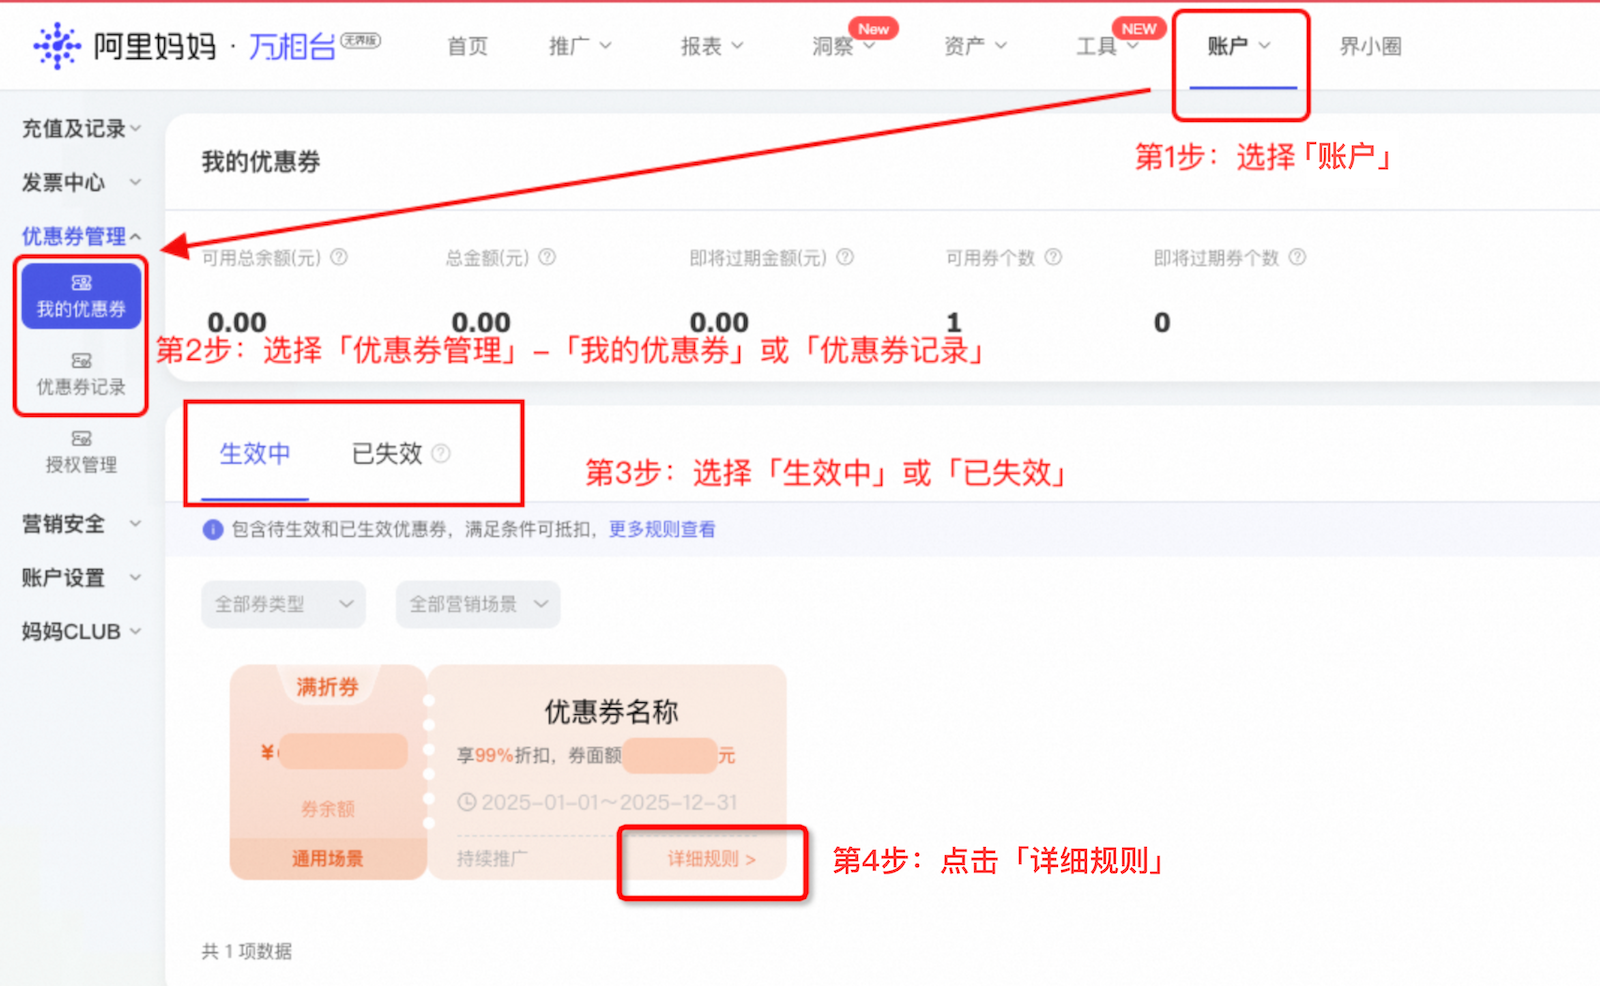Image resolution: width=1600 pixels, height=986 pixels.
Task: Click the clock icon by coupon dates
Action: [466, 802]
